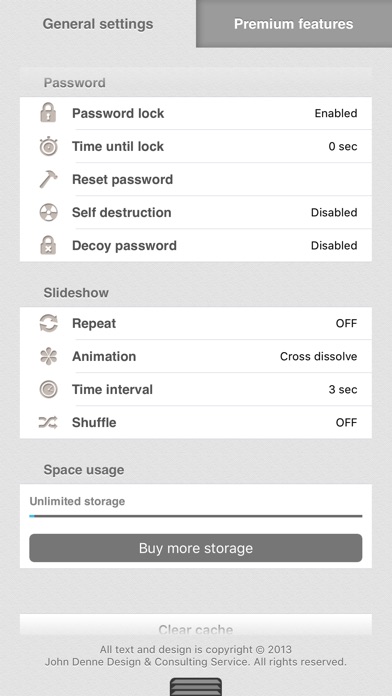Select the General settings tab

pyautogui.click(x=98, y=24)
